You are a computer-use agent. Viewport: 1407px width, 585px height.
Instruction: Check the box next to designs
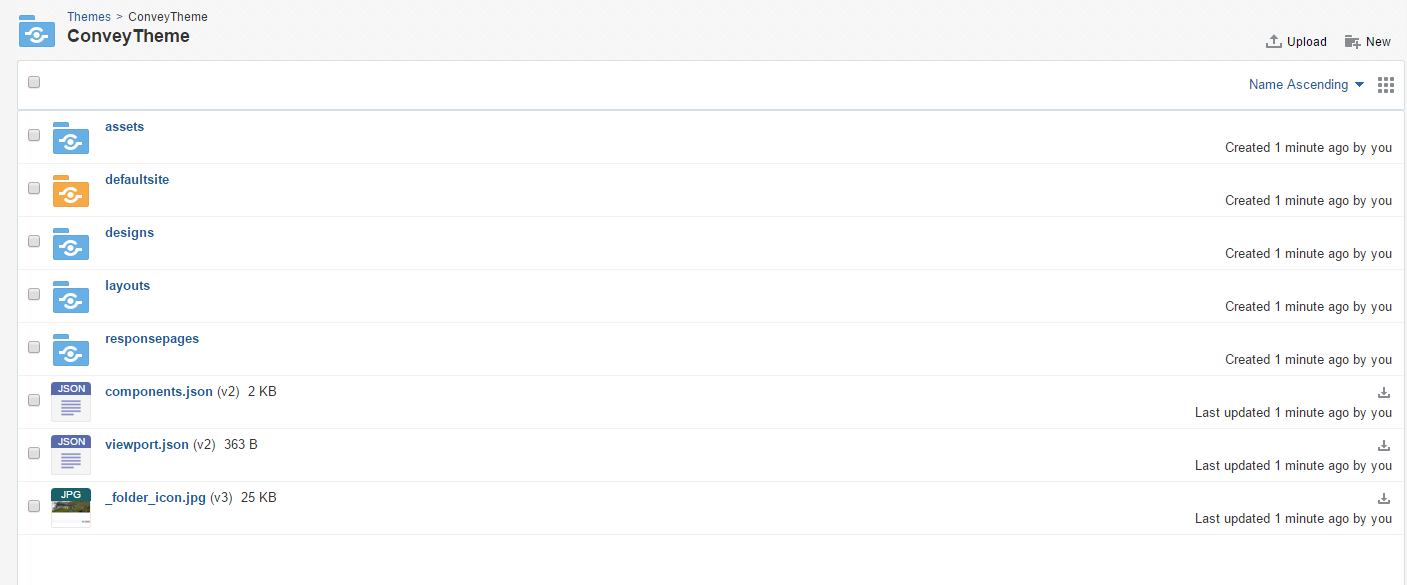(34, 241)
